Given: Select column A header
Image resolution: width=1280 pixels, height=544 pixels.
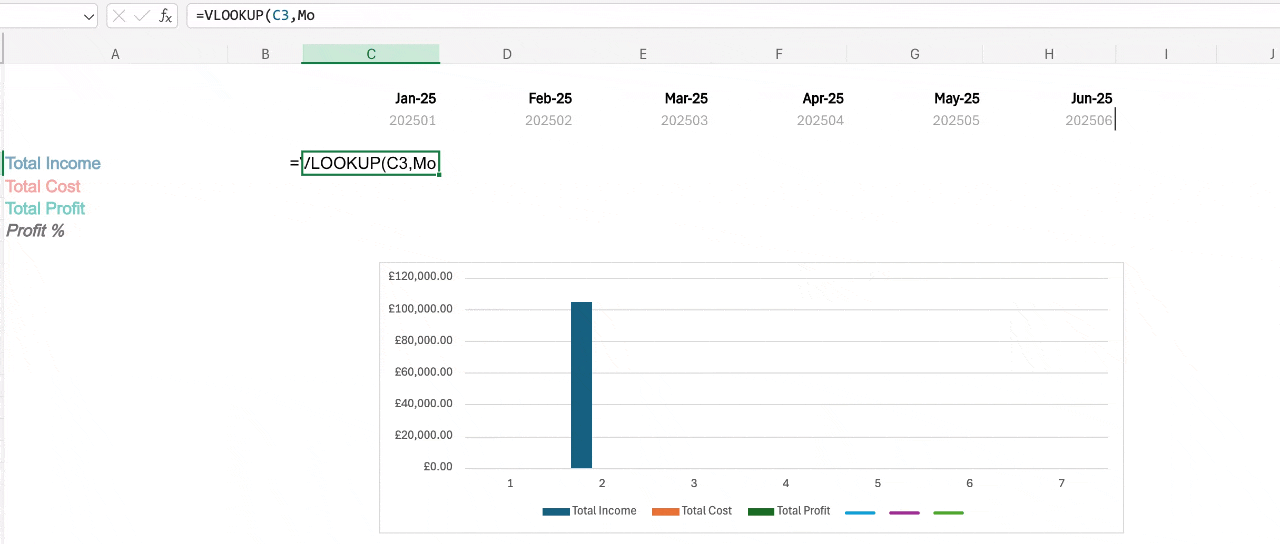Looking at the screenshot, I should pyautogui.click(x=115, y=54).
